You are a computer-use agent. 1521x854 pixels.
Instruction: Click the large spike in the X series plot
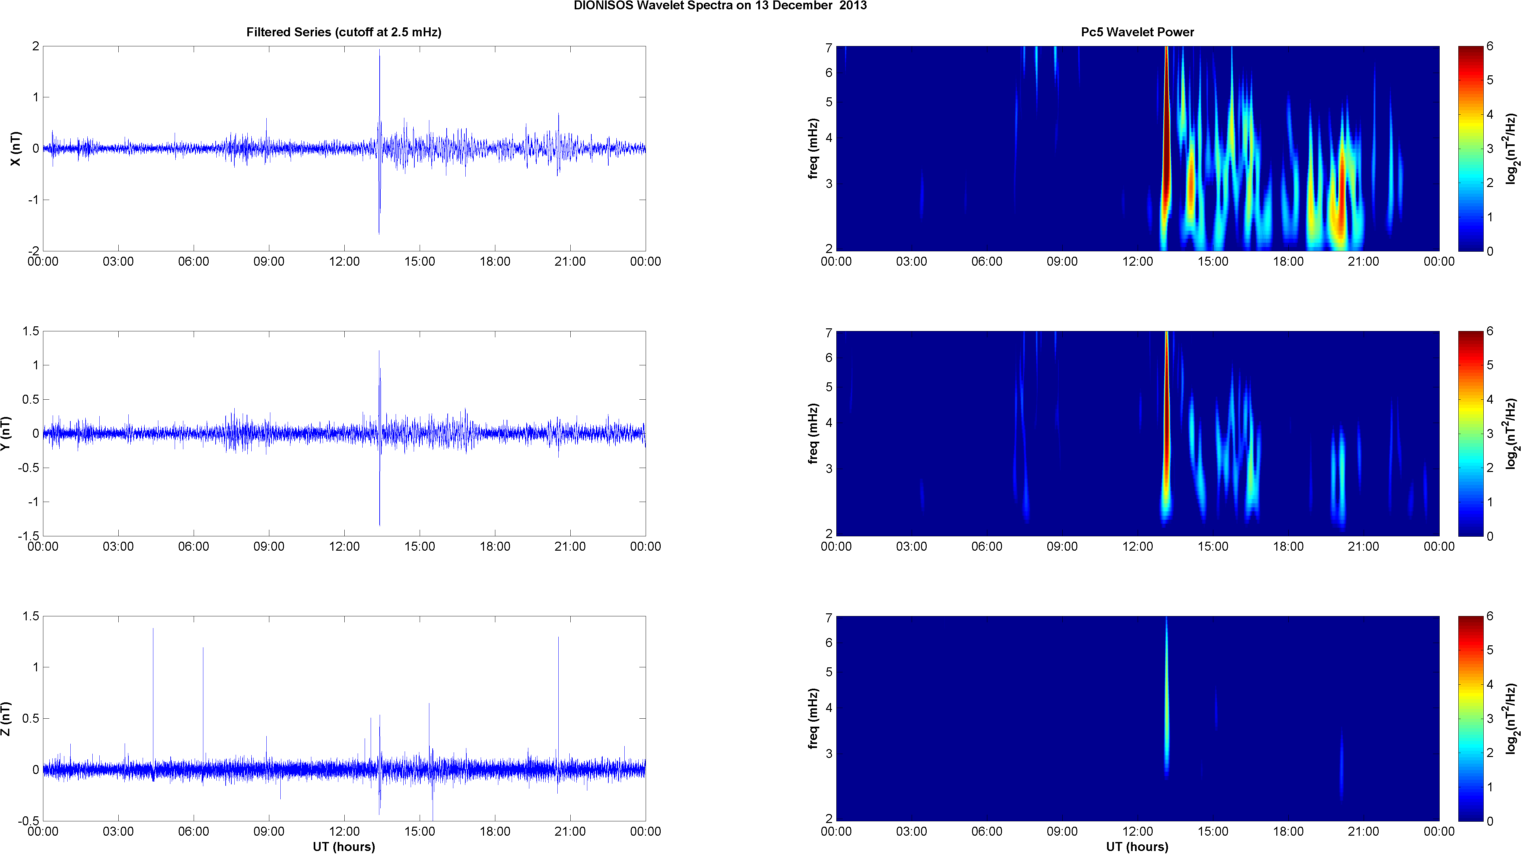pos(379,141)
